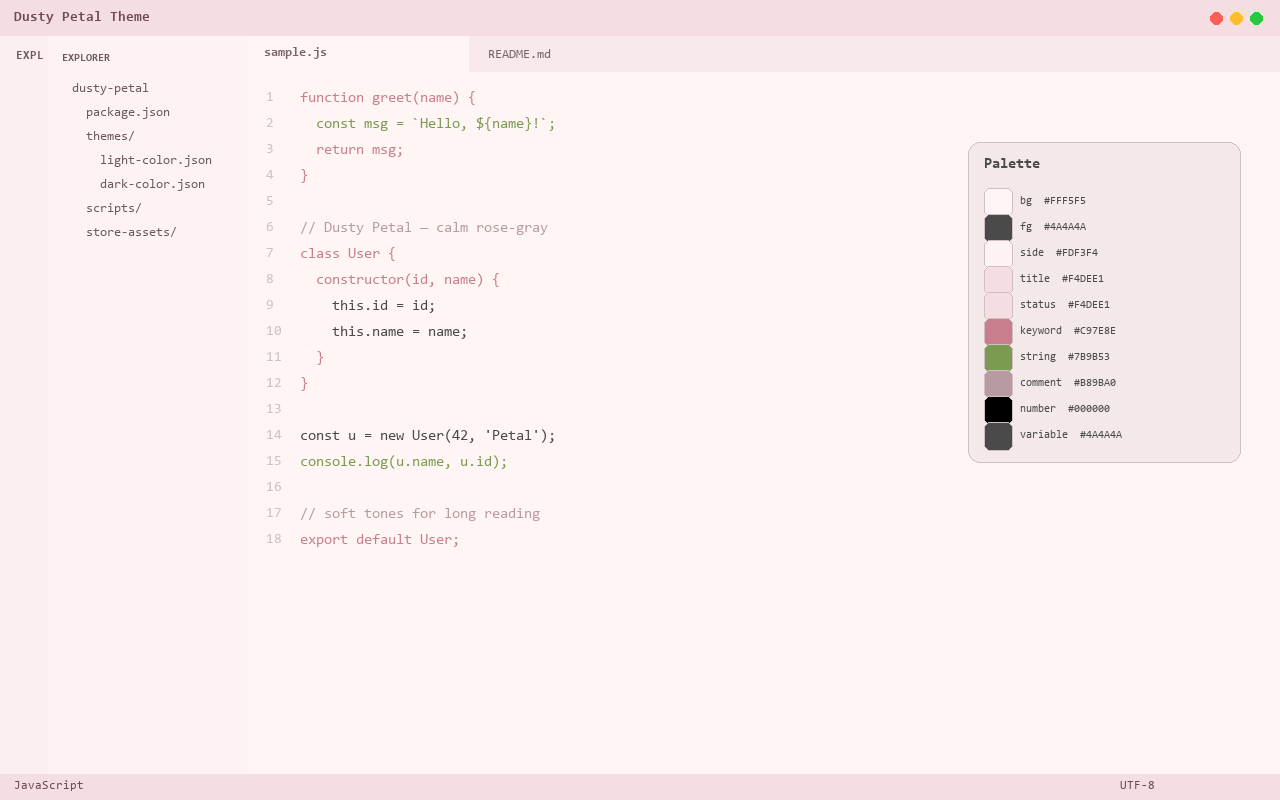
Task: Click the Dusty Petal Theme window title
Action: click(x=82, y=16)
